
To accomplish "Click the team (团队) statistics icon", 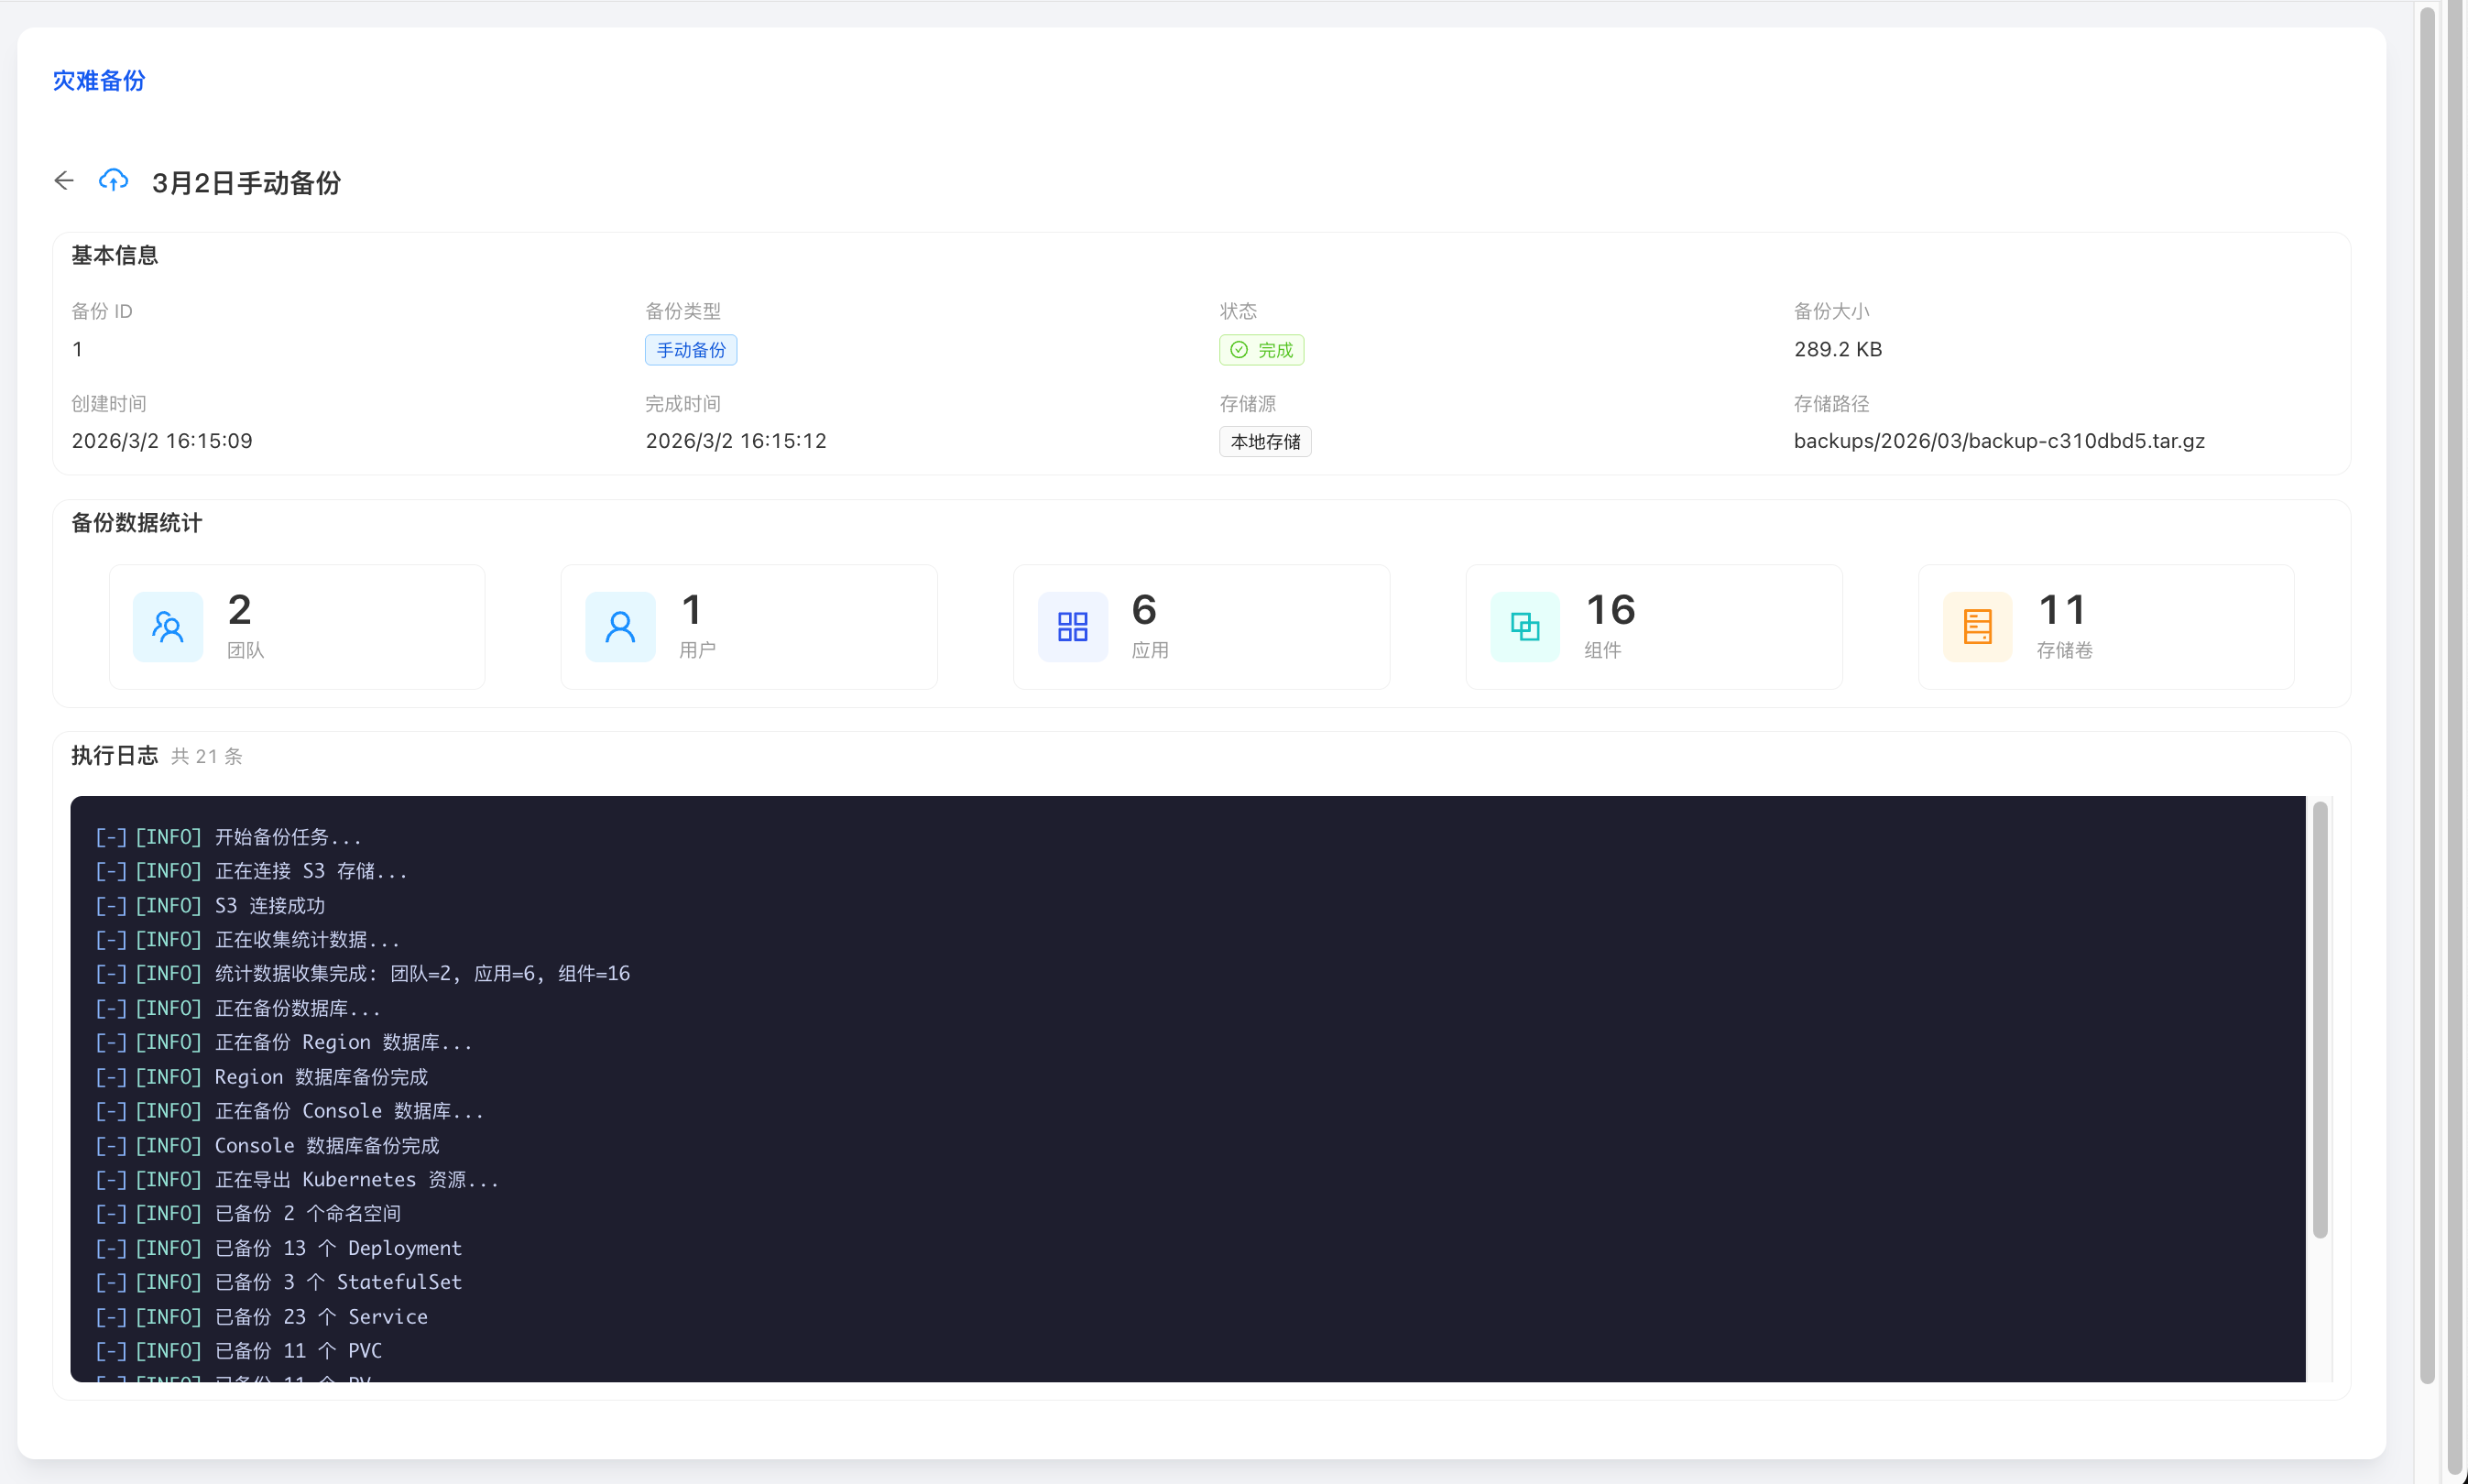I will click(x=168, y=627).
